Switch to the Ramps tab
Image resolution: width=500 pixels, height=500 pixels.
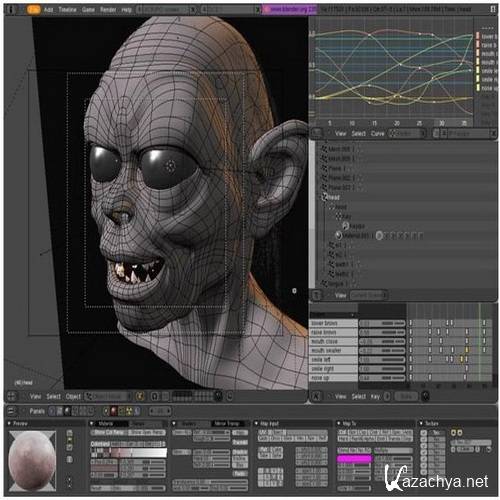pos(139,424)
